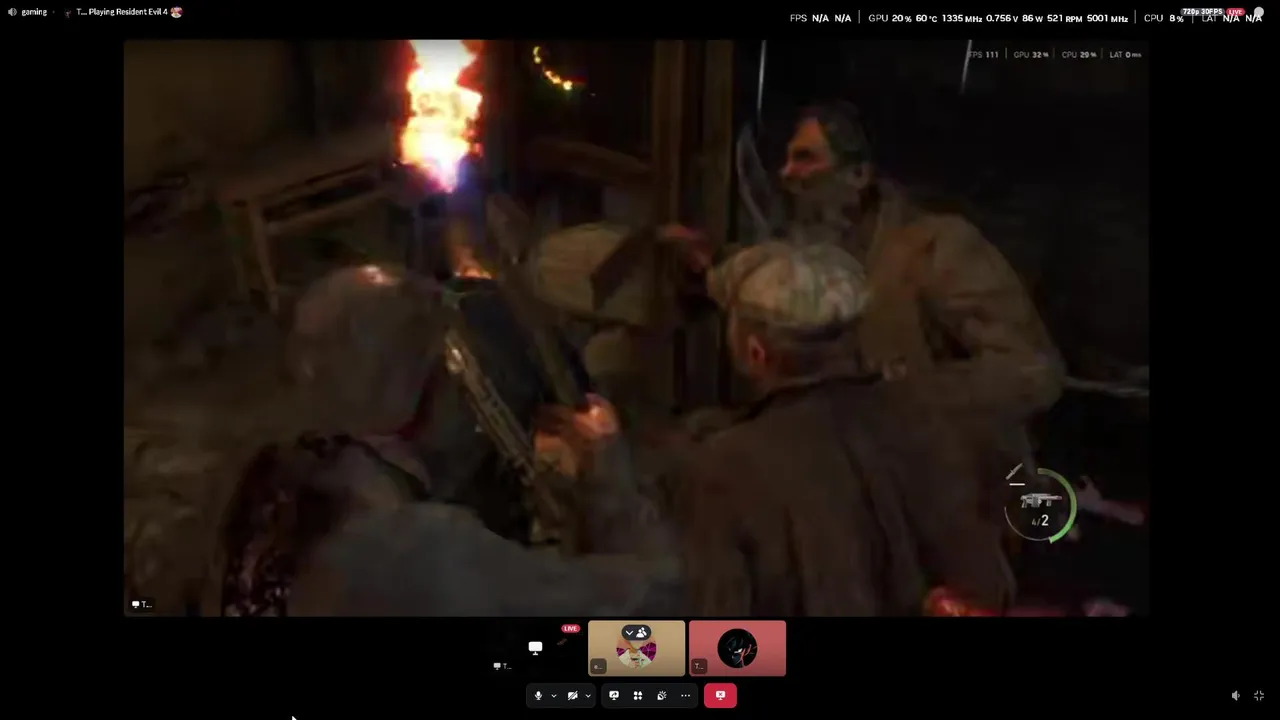Select the tan participant video tile

click(x=636, y=649)
